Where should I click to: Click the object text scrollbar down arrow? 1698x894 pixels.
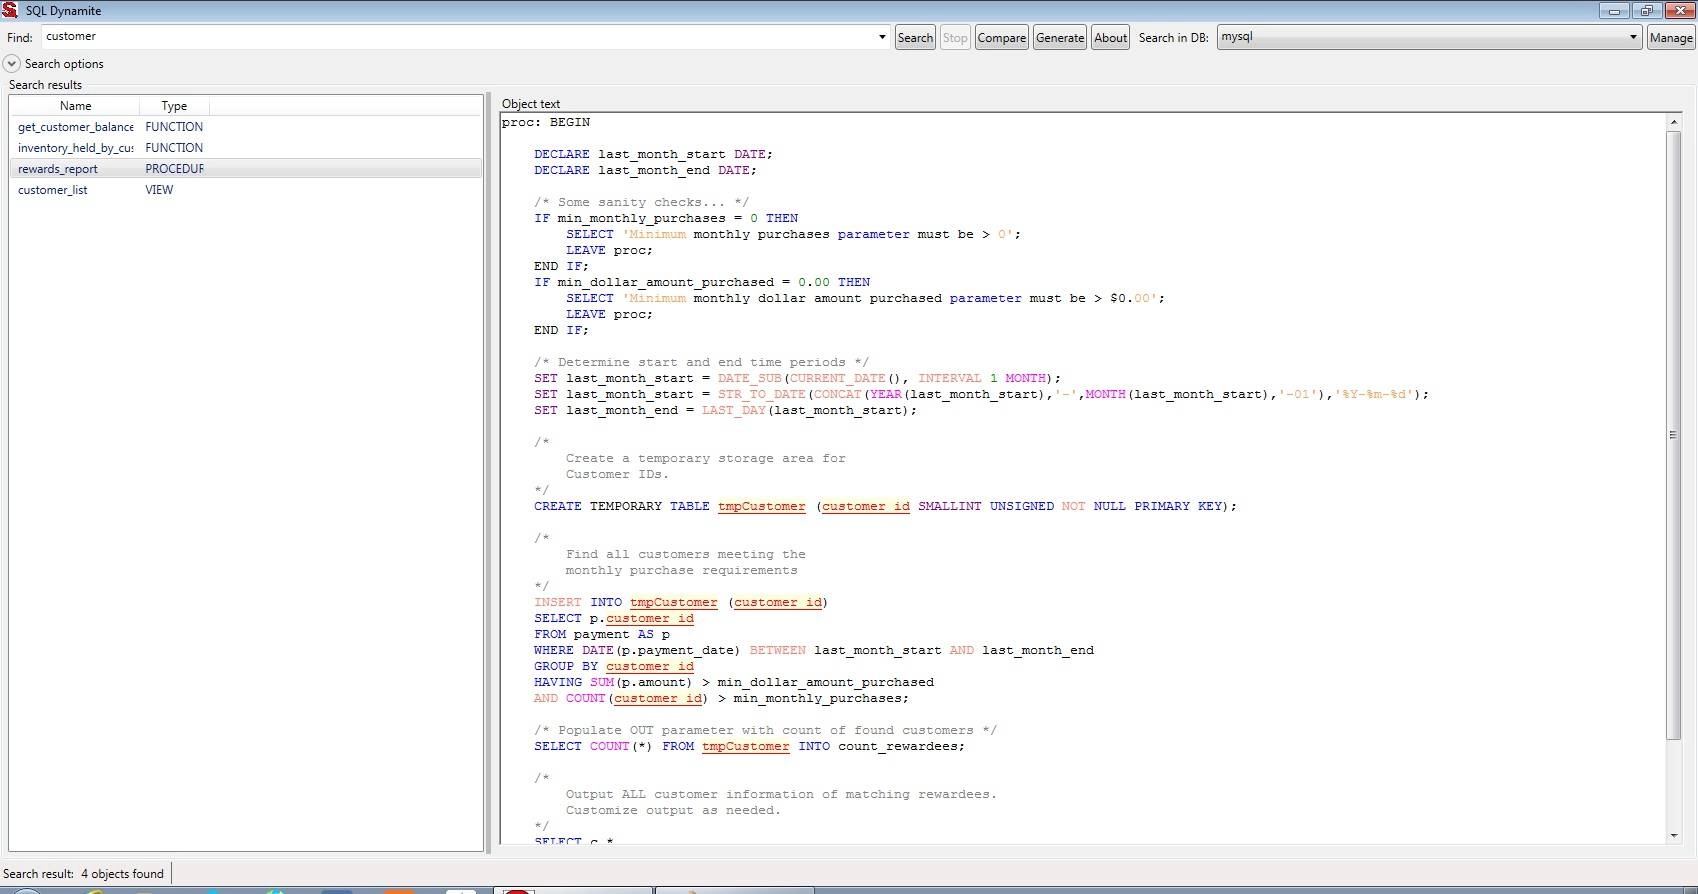pos(1673,836)
